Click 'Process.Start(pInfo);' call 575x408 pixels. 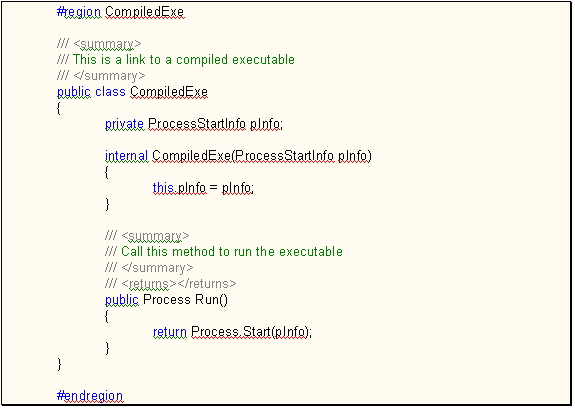coord(251,332)
